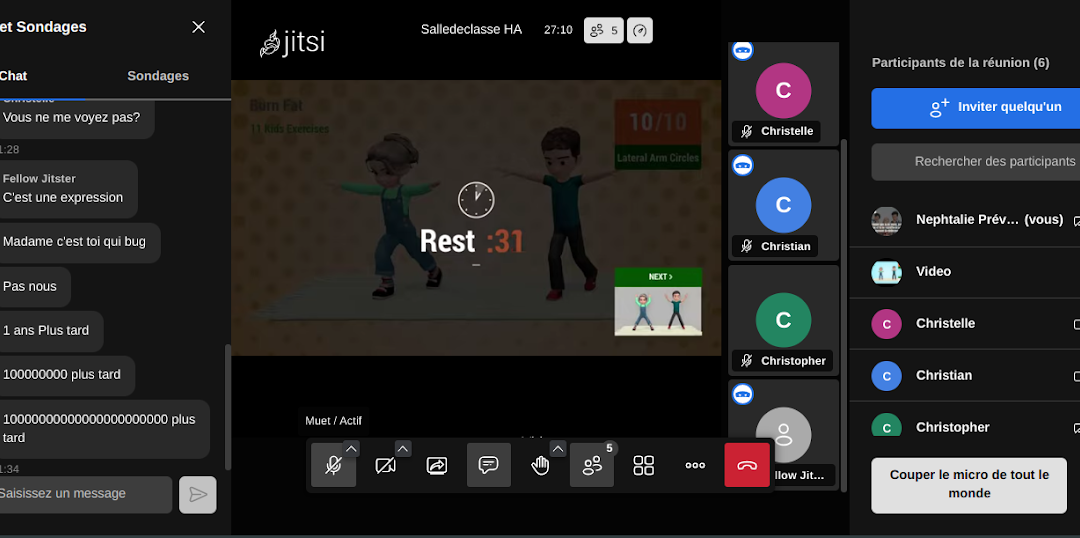The height and width of the screenshot is (538, 1080).
Task: Start screen sharing
Action: (x=437, y=465)
